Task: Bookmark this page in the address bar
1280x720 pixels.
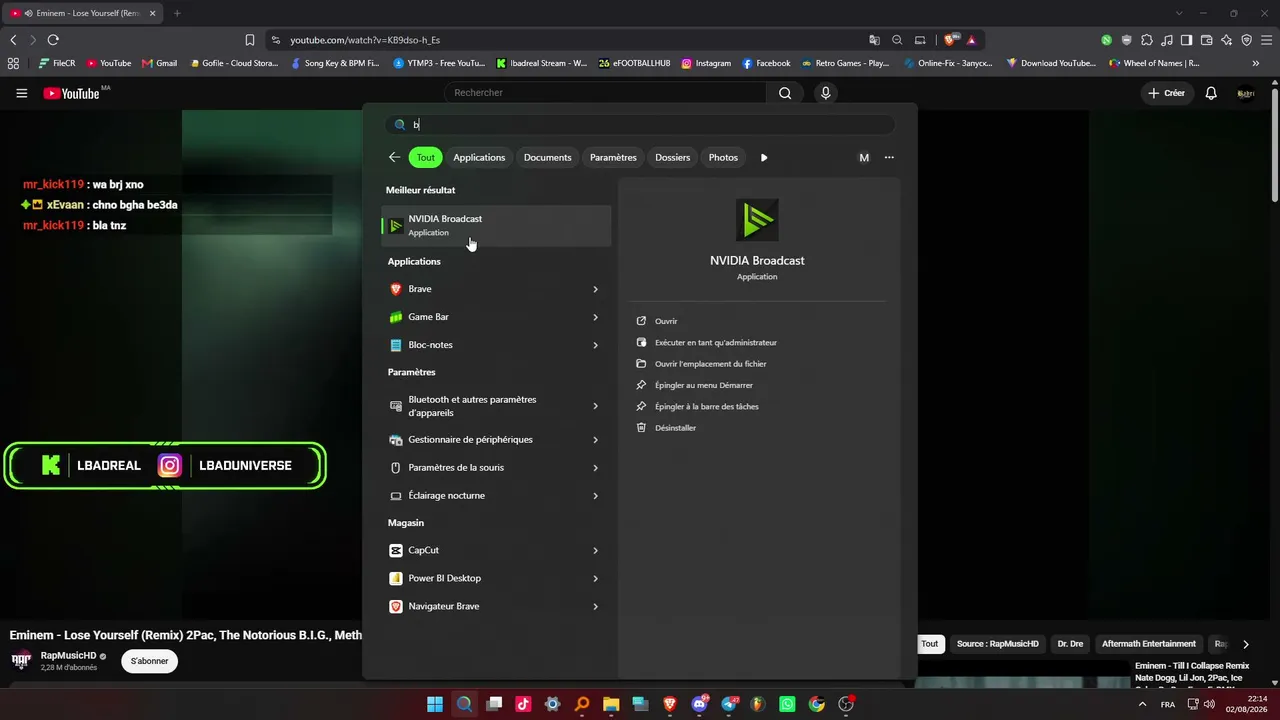Action: pyautogui.click(x=250, y=40)
